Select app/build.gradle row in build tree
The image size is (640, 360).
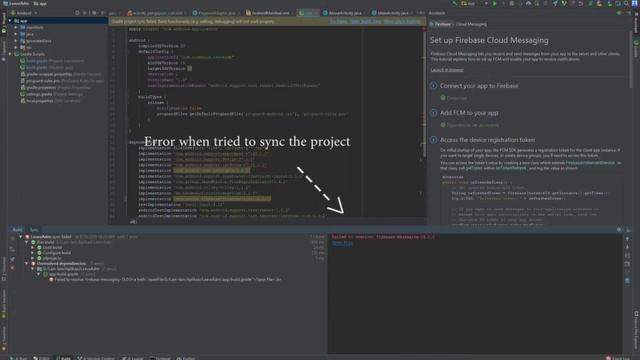[69, 274]
